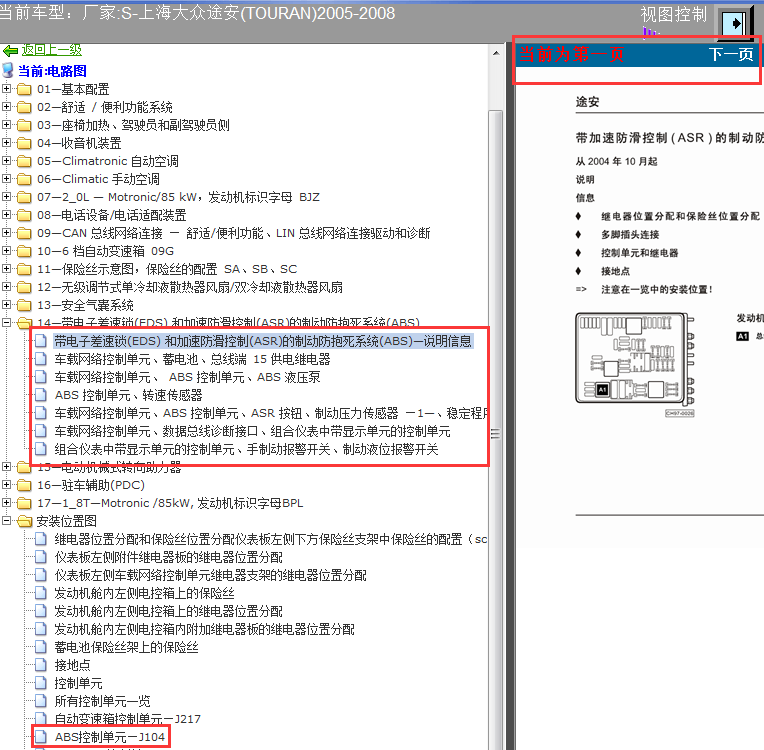Image resolution: width=764 pixels, height=750 pixels.
Task: Expand folder 17—1_8T—Motronic /85kW
Action: coord(6,503)
